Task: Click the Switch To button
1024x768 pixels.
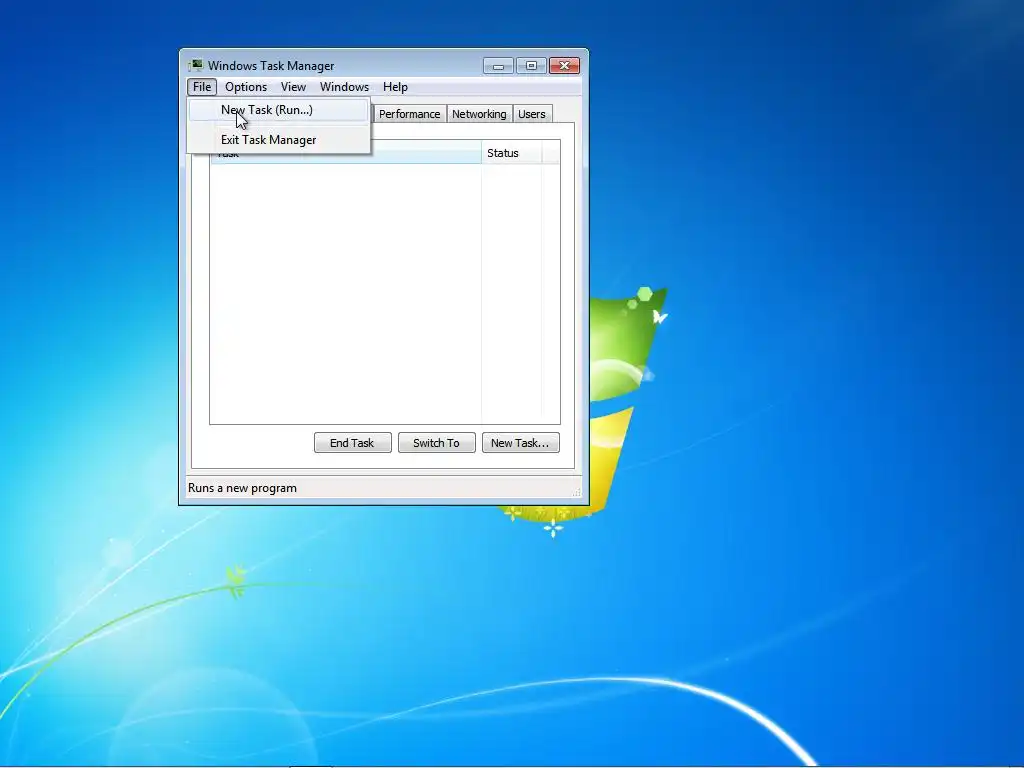Action: [436, 443]
